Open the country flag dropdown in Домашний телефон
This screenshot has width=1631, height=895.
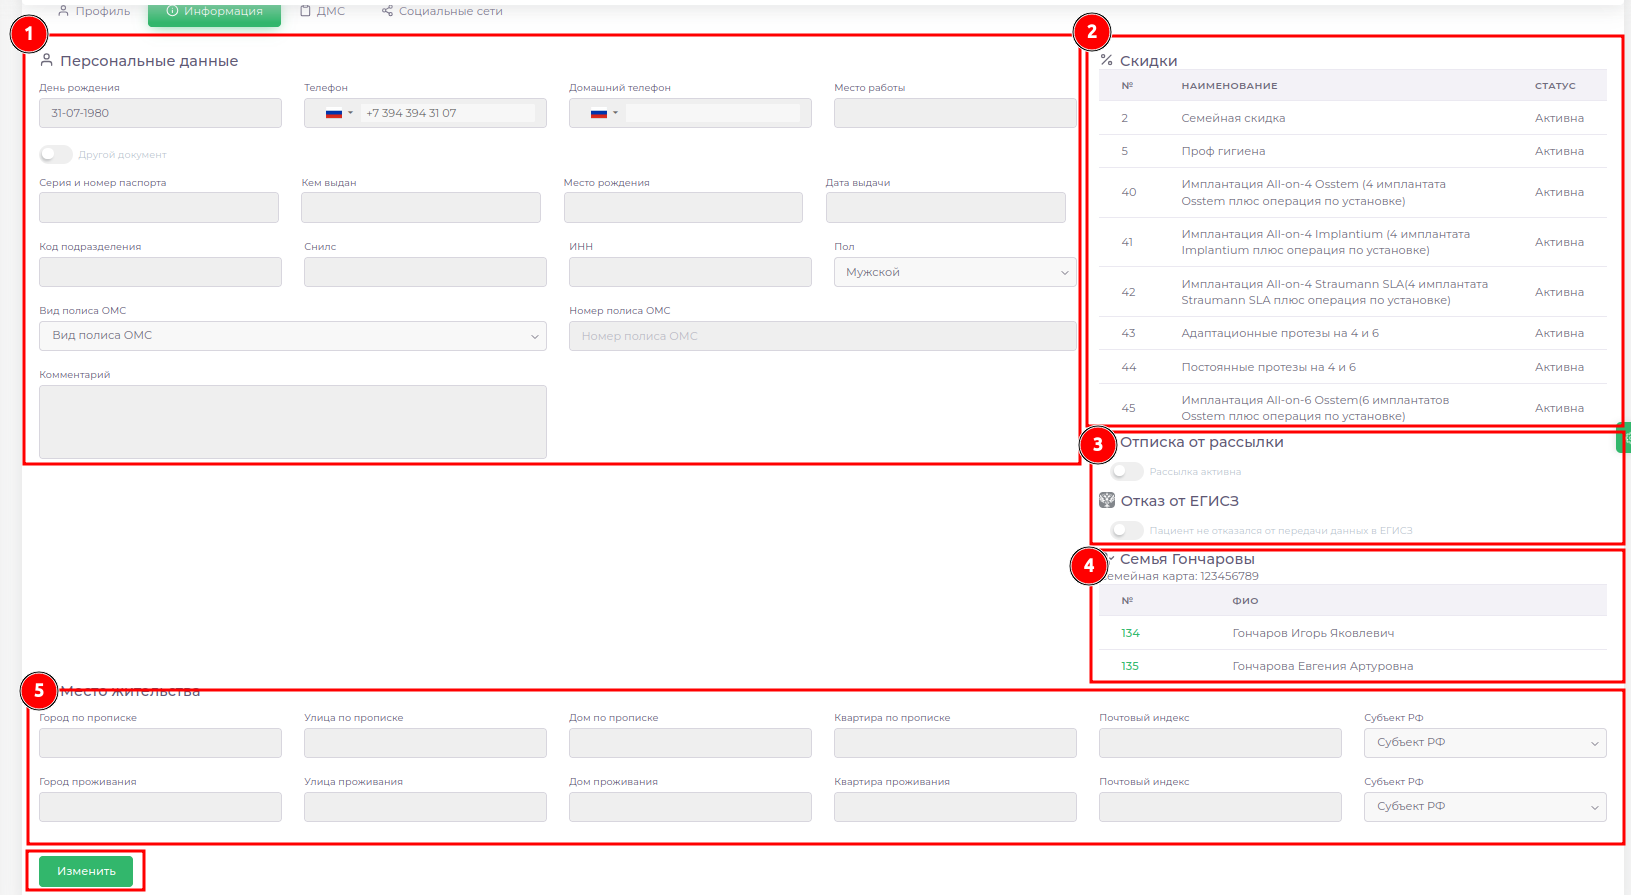pos(604,113)
